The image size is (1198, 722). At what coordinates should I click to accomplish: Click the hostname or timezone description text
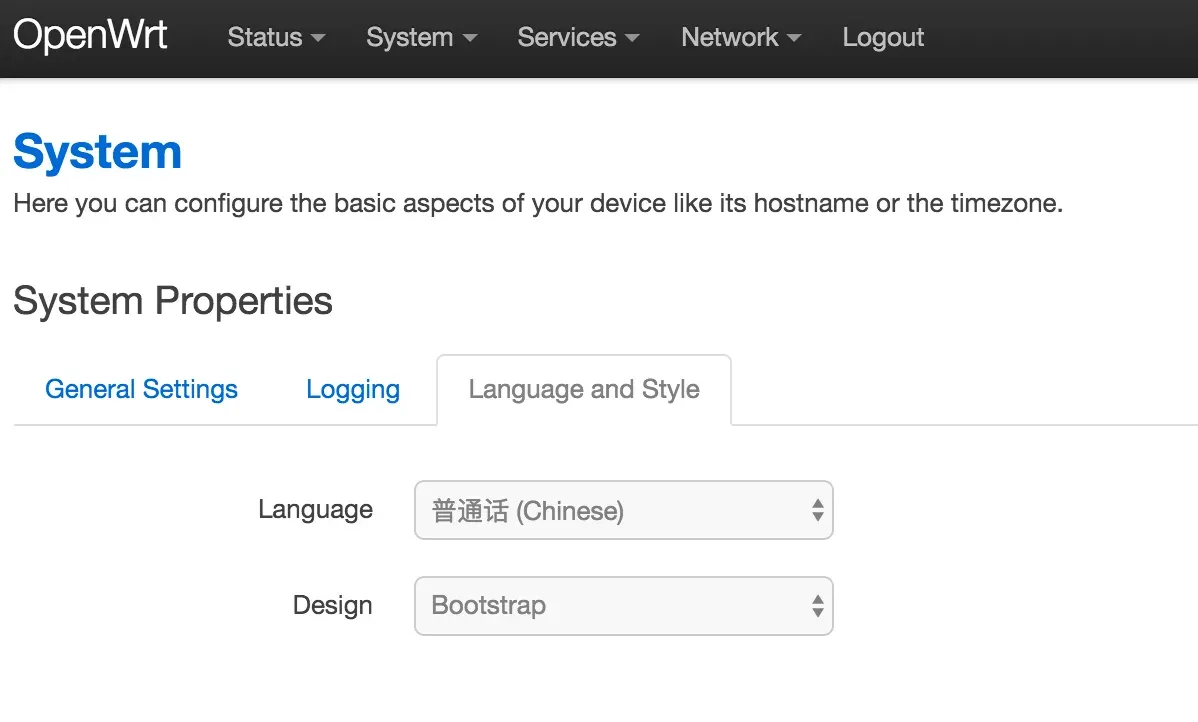point(538,204)
